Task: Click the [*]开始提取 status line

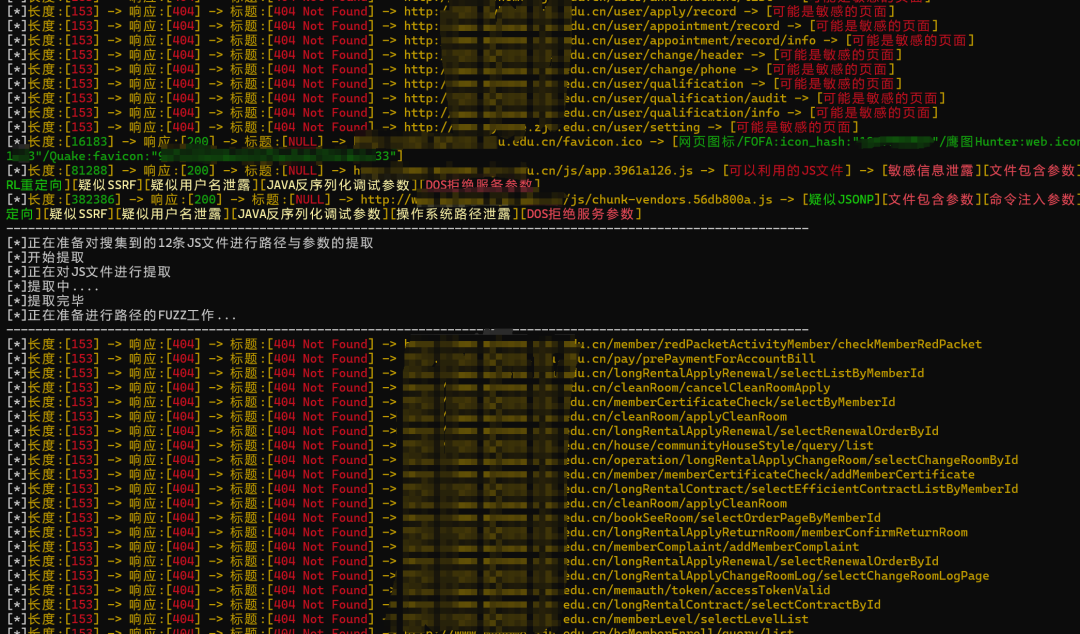Action: click(45, 257)
